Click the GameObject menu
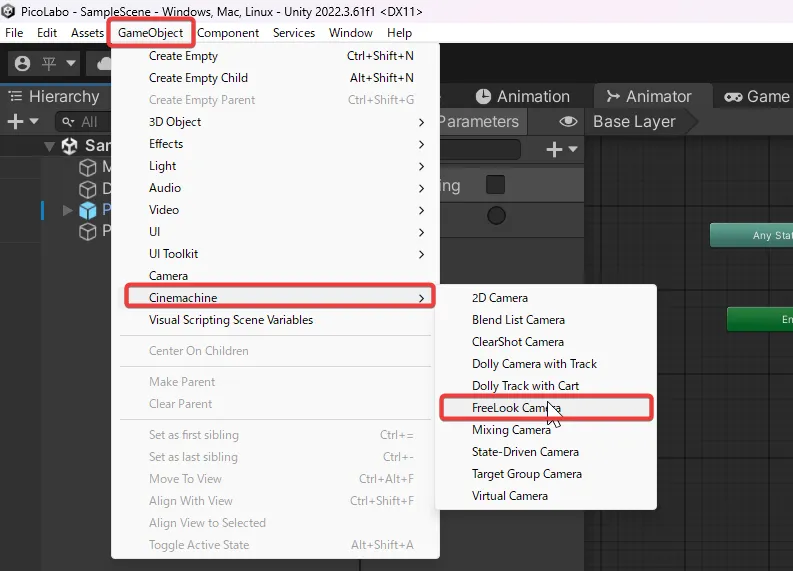 151,33
